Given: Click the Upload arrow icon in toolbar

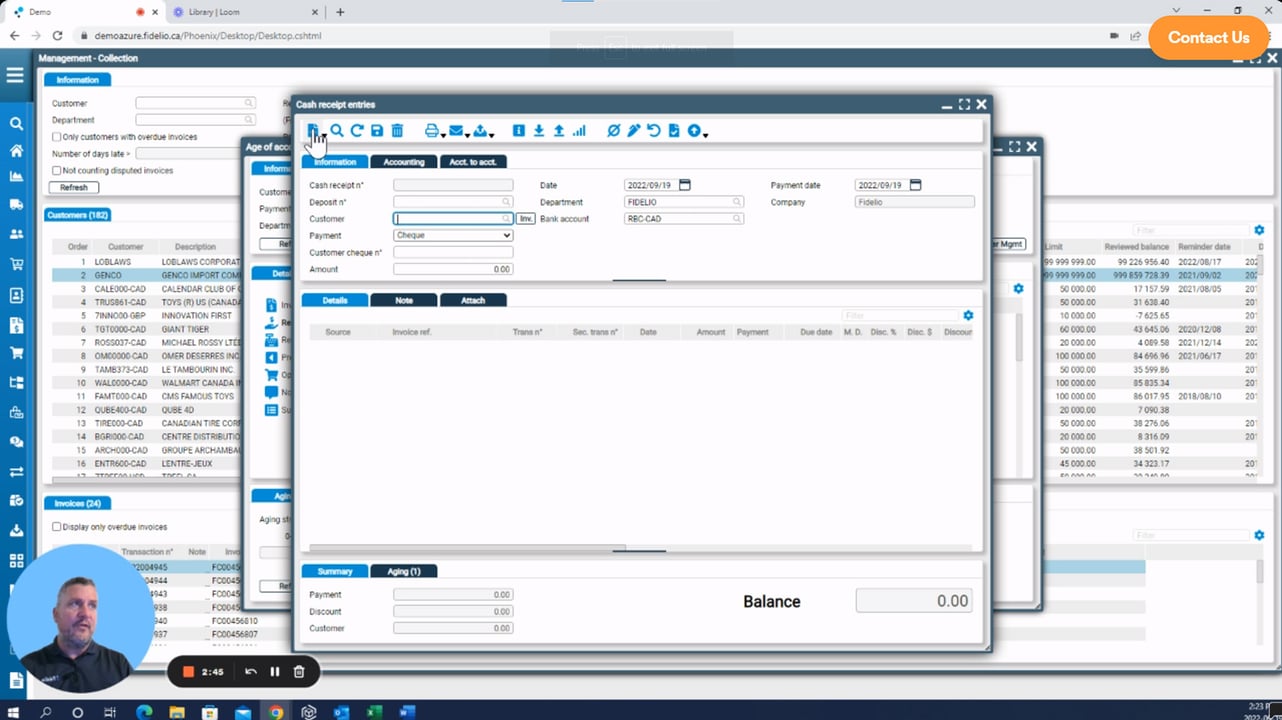Looking at the screenshot, I should pyautogui.click(x=559, y=131).
